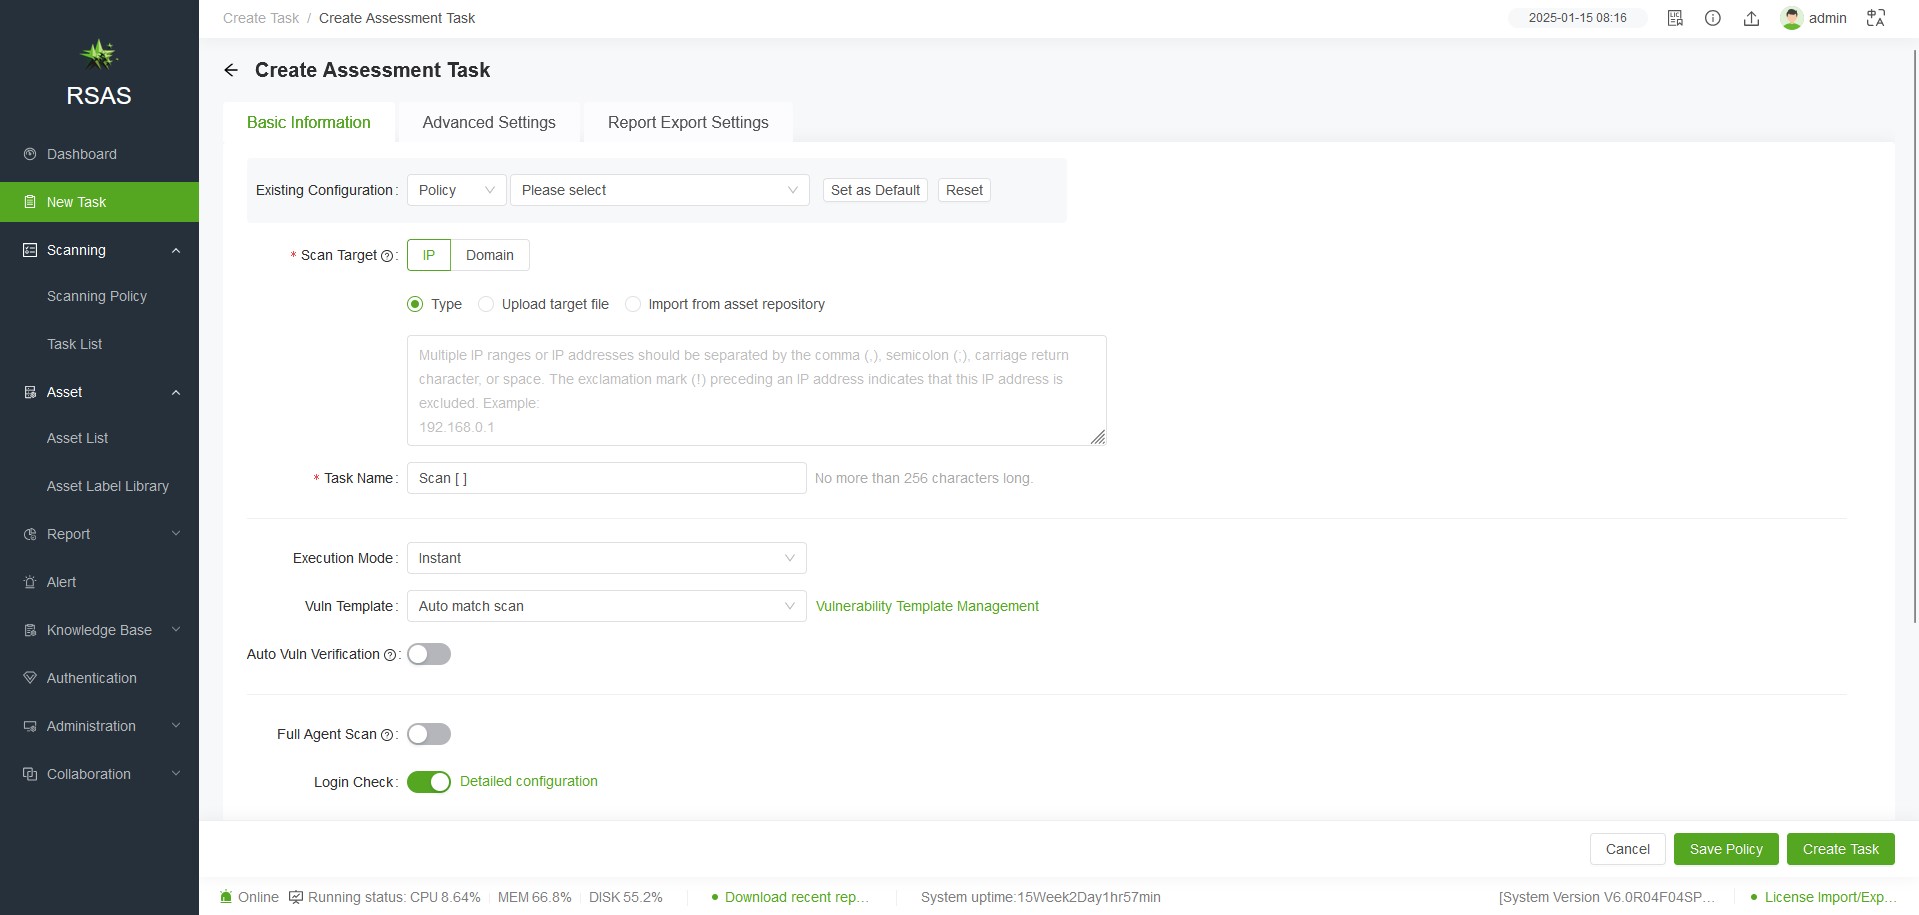The image size is (1919, 915).
Task: Open the Execution Mode dropdown
Action: coord(606,558)
